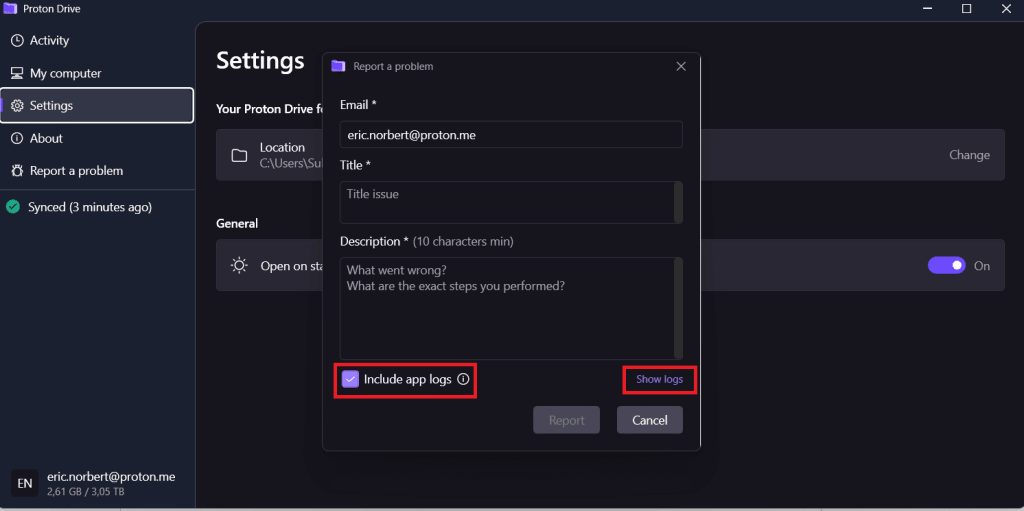This screenshot has width=1024, height=511.
Task: Close the Report a problem dialog
Action: coord(681,66)
